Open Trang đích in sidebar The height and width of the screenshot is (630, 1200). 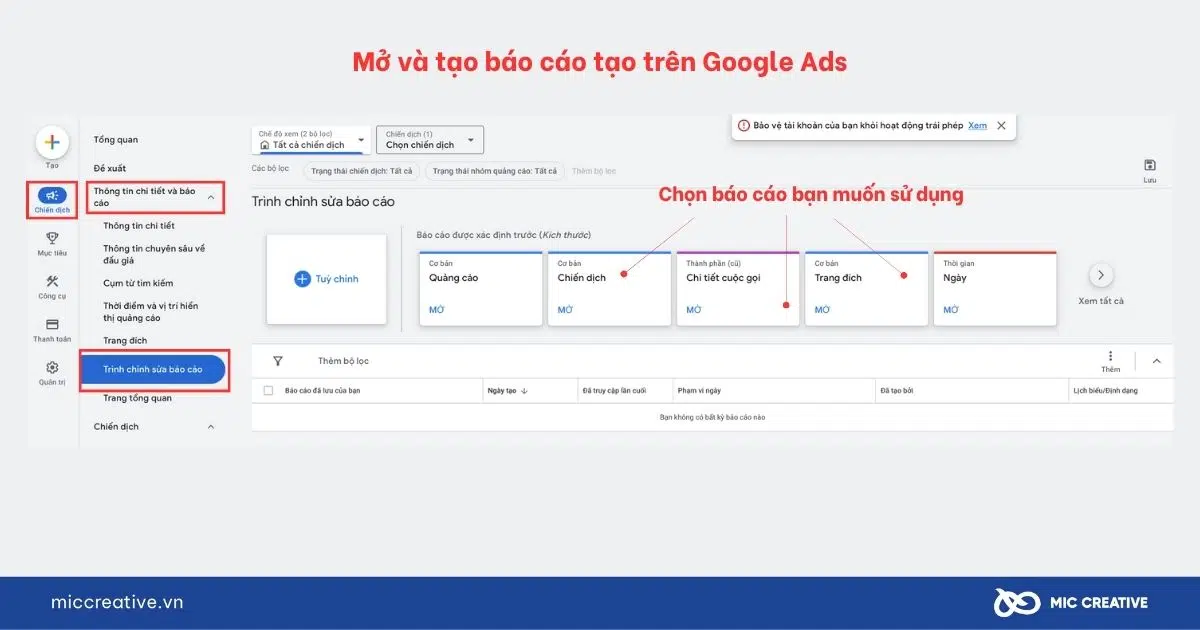click(125, 341)
